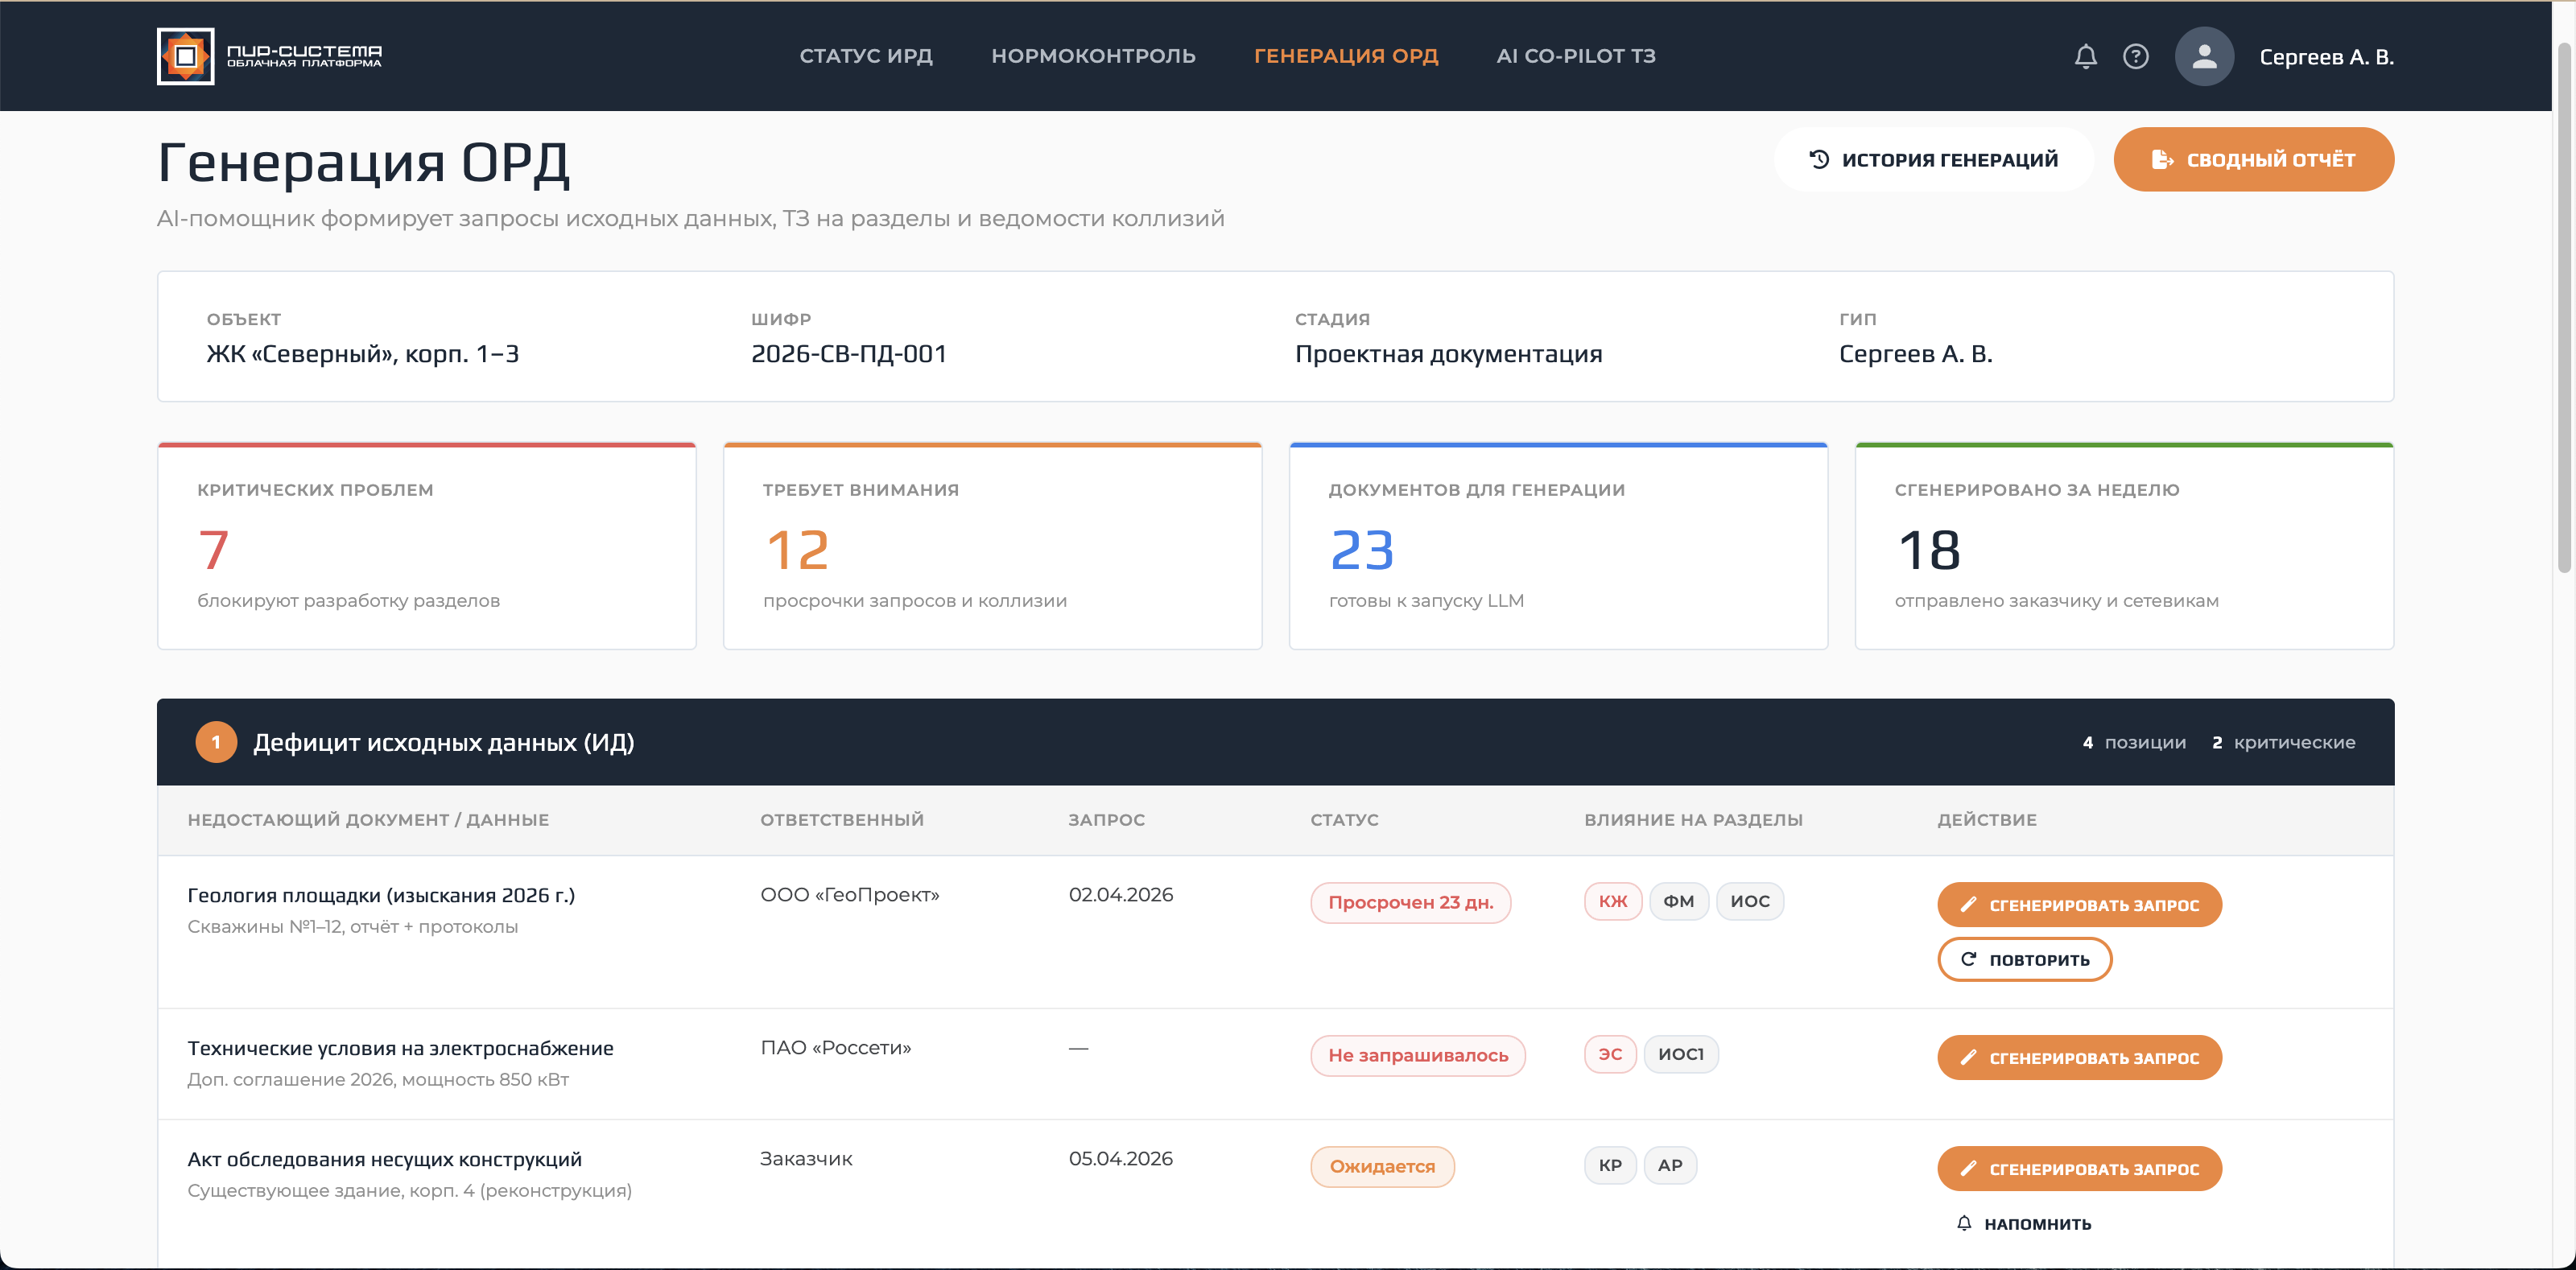2576x1270 pixels.
Task: Click Геология площадки (изыскания 2026 г.)
Action: 381,895
